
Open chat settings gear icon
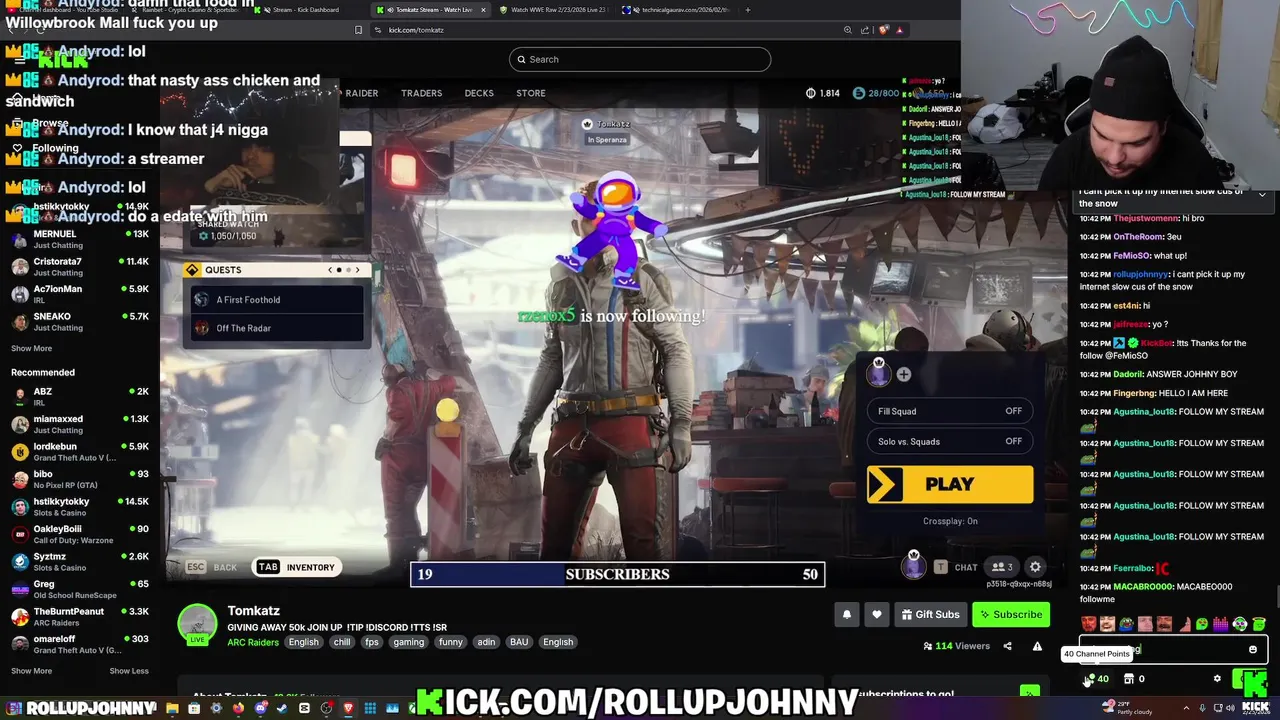[x=1217, y=679]
